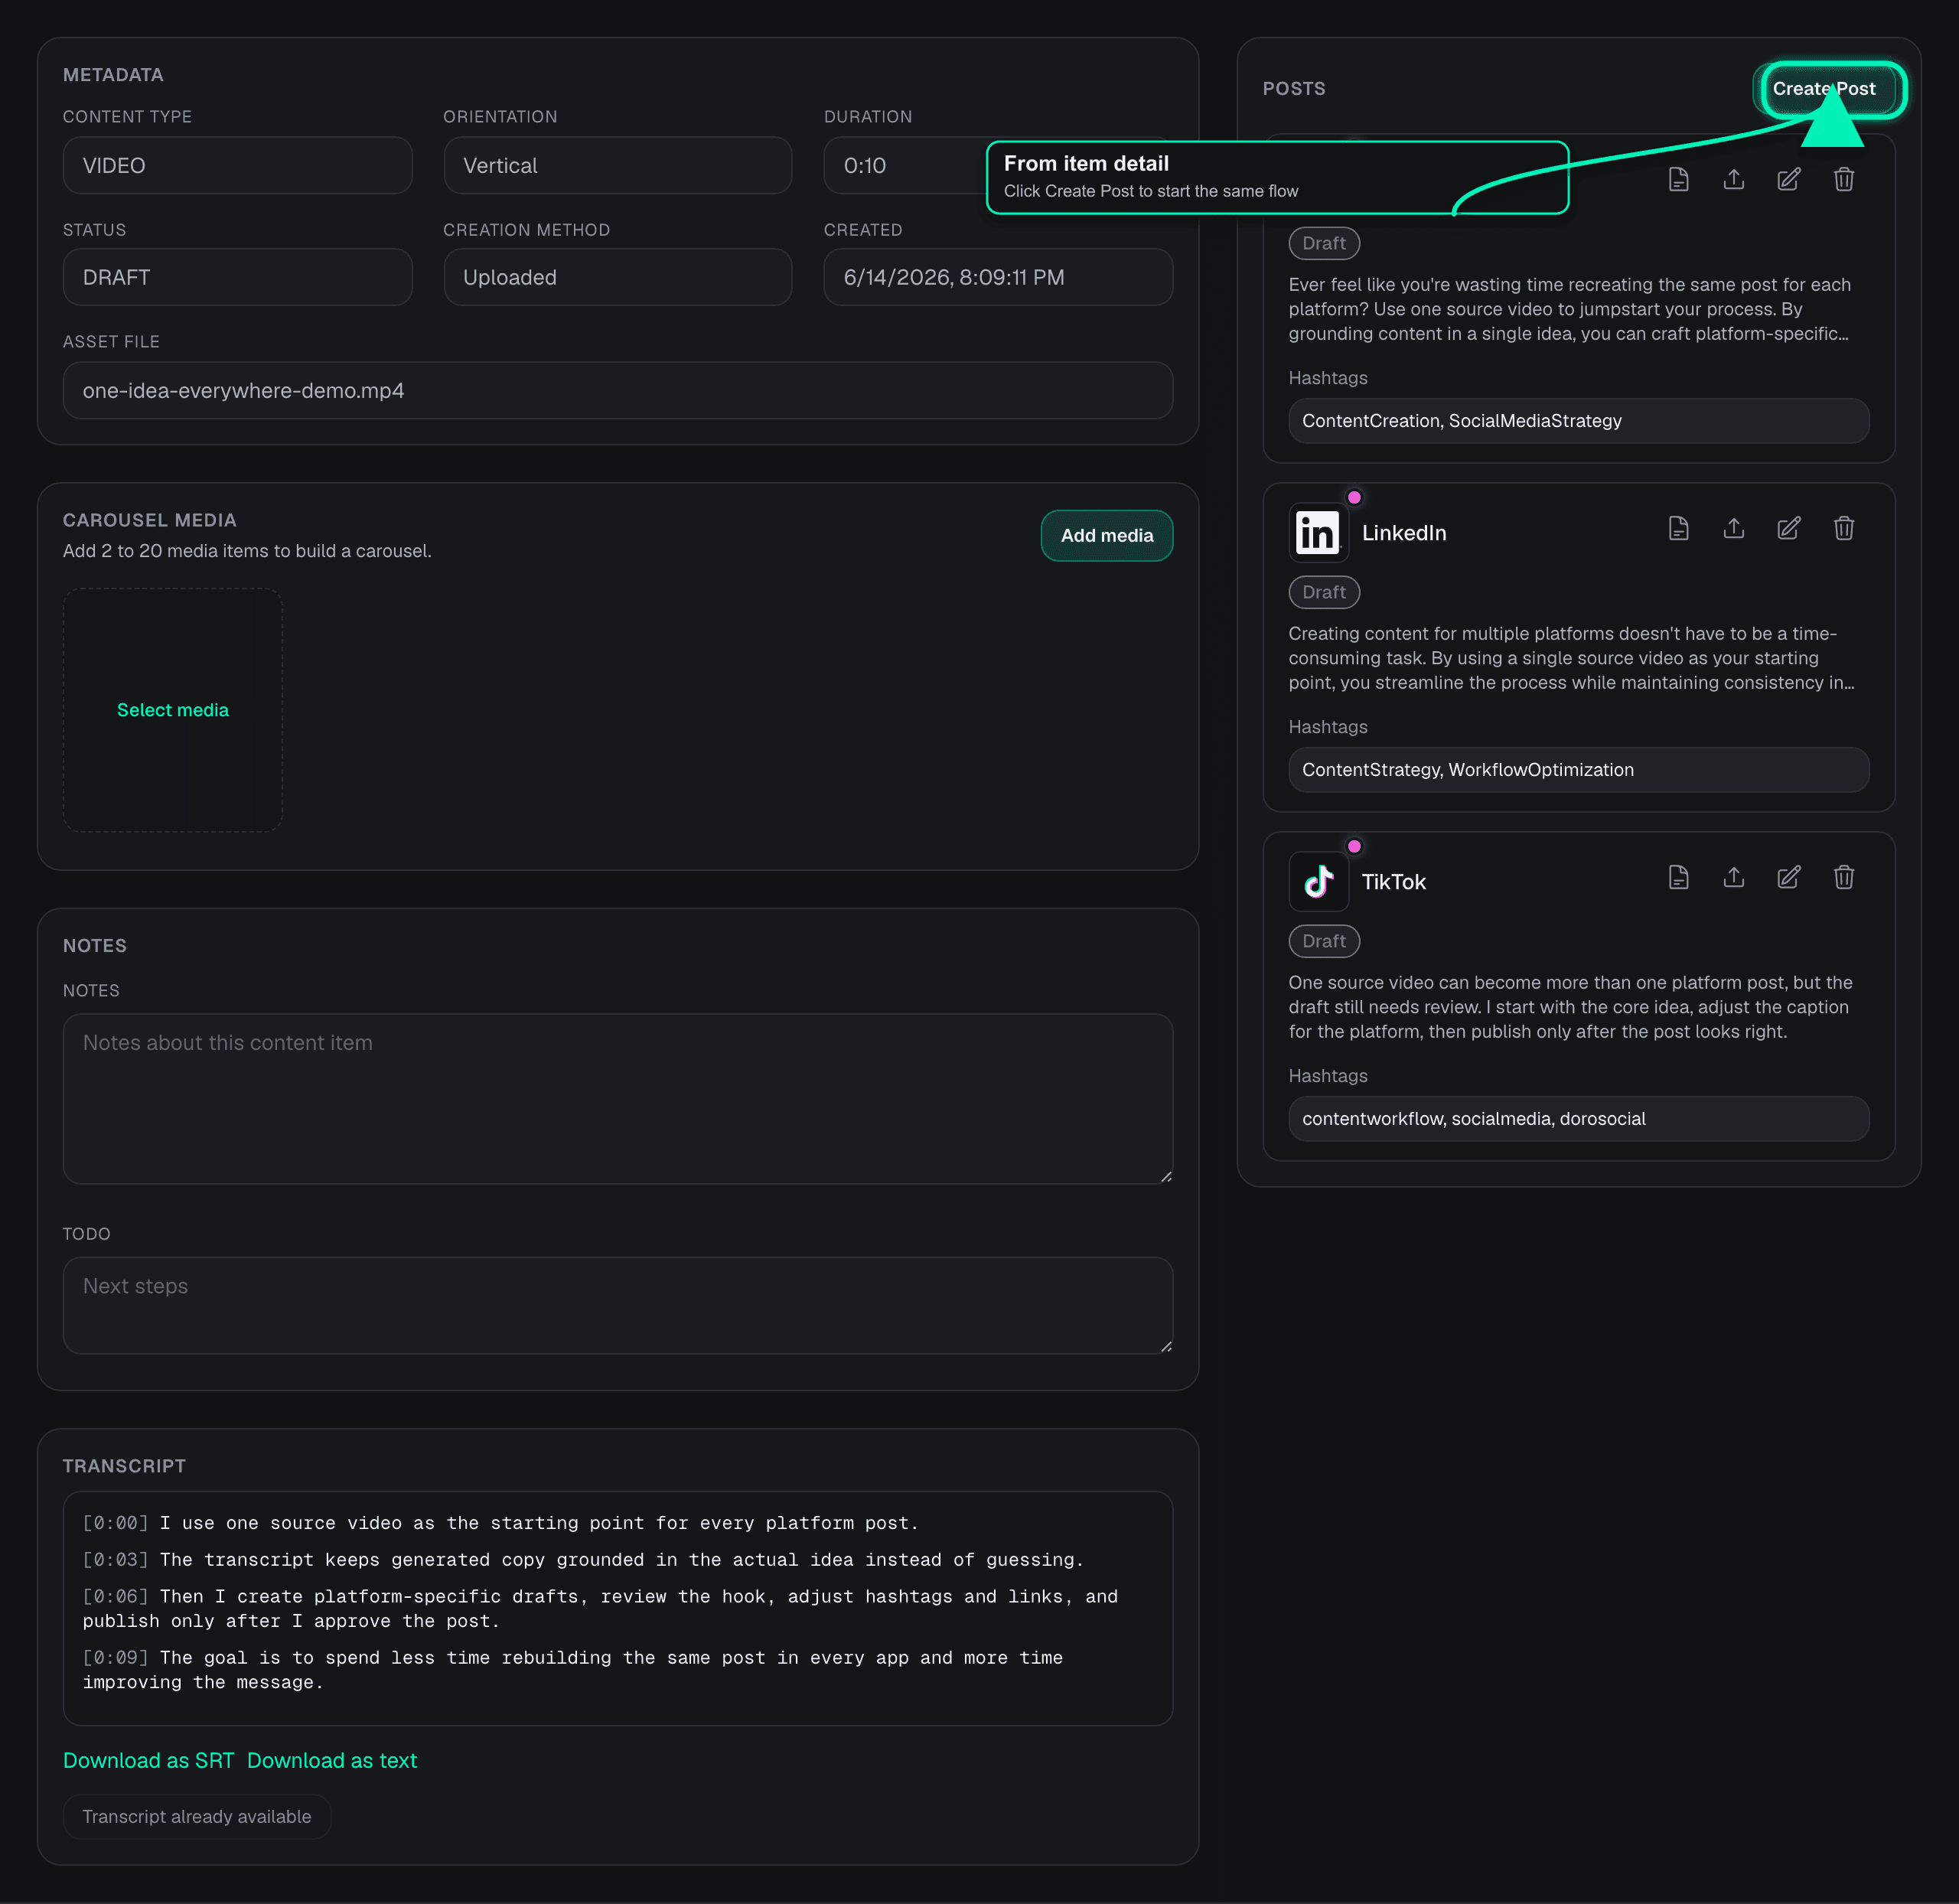
Task: Click the Transcript already available button
Action: click(197, 1816)
